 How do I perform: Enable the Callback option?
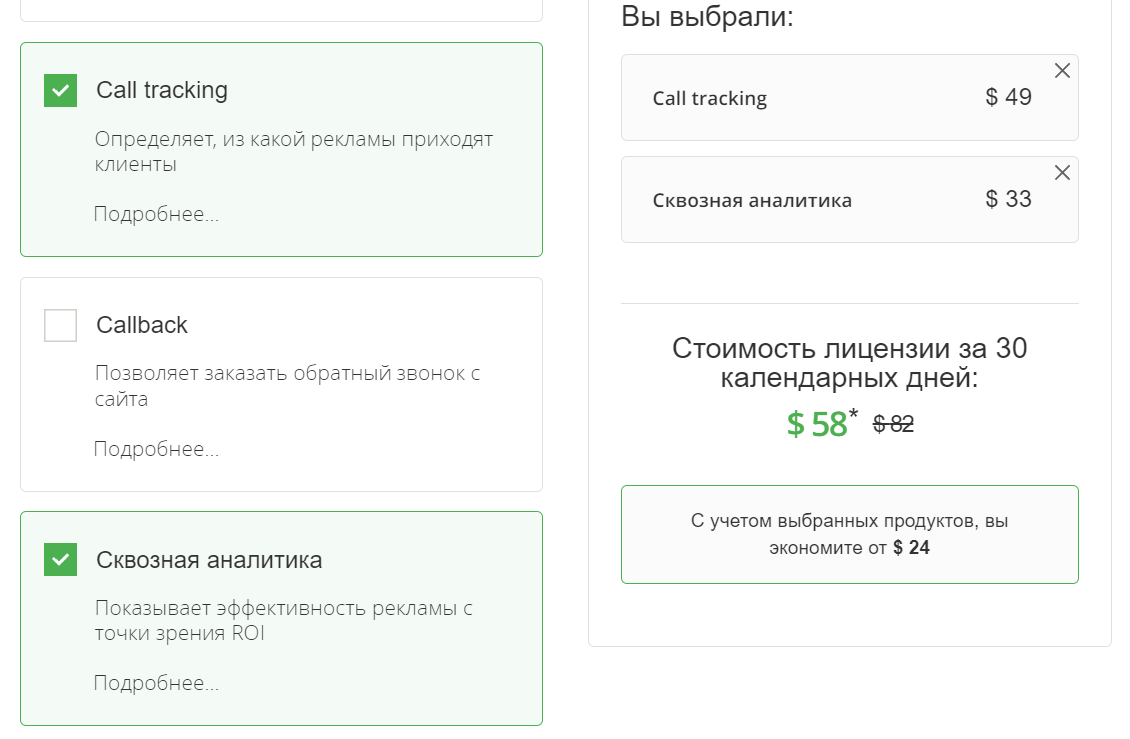[60, 325]
